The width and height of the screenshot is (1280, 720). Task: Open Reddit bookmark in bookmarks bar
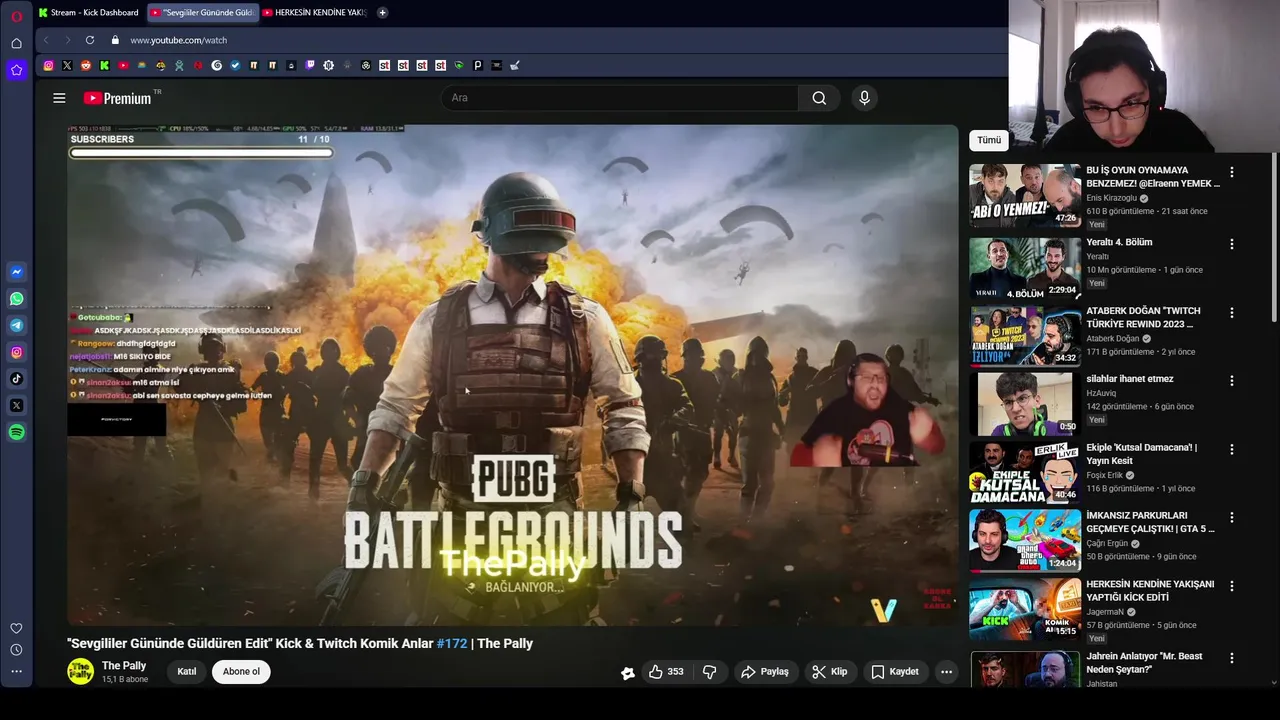coord(85,65)
